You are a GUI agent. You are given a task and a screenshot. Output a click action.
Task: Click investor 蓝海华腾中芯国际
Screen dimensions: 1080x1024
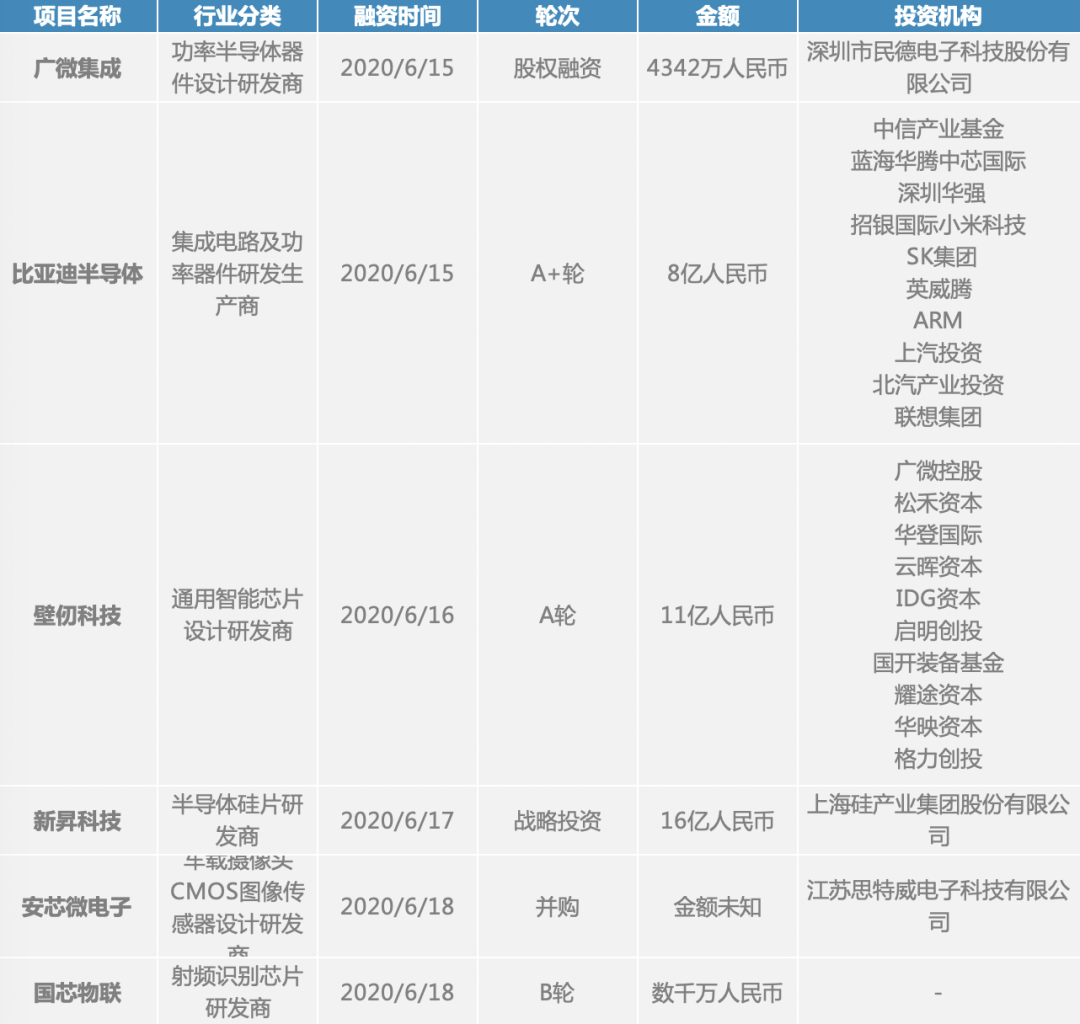click(x=939, y=160)
